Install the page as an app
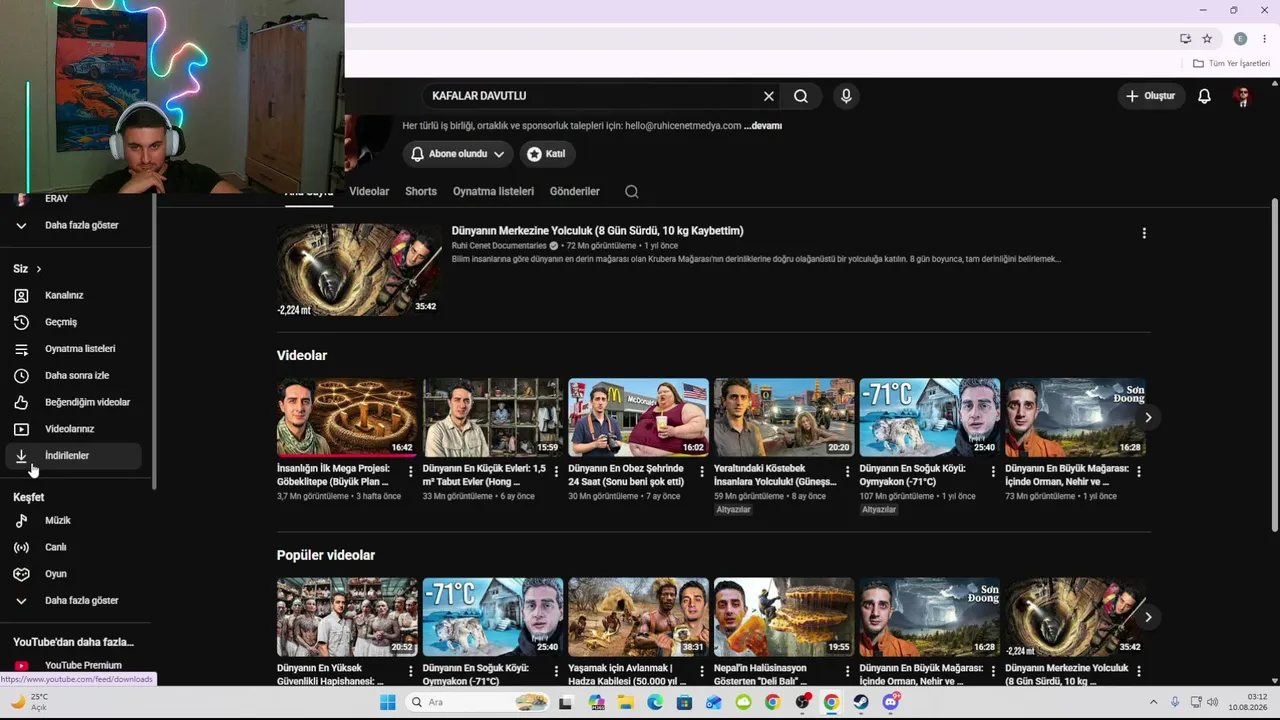Viewport: 1280px width, 720px height. pos(1185,39)
